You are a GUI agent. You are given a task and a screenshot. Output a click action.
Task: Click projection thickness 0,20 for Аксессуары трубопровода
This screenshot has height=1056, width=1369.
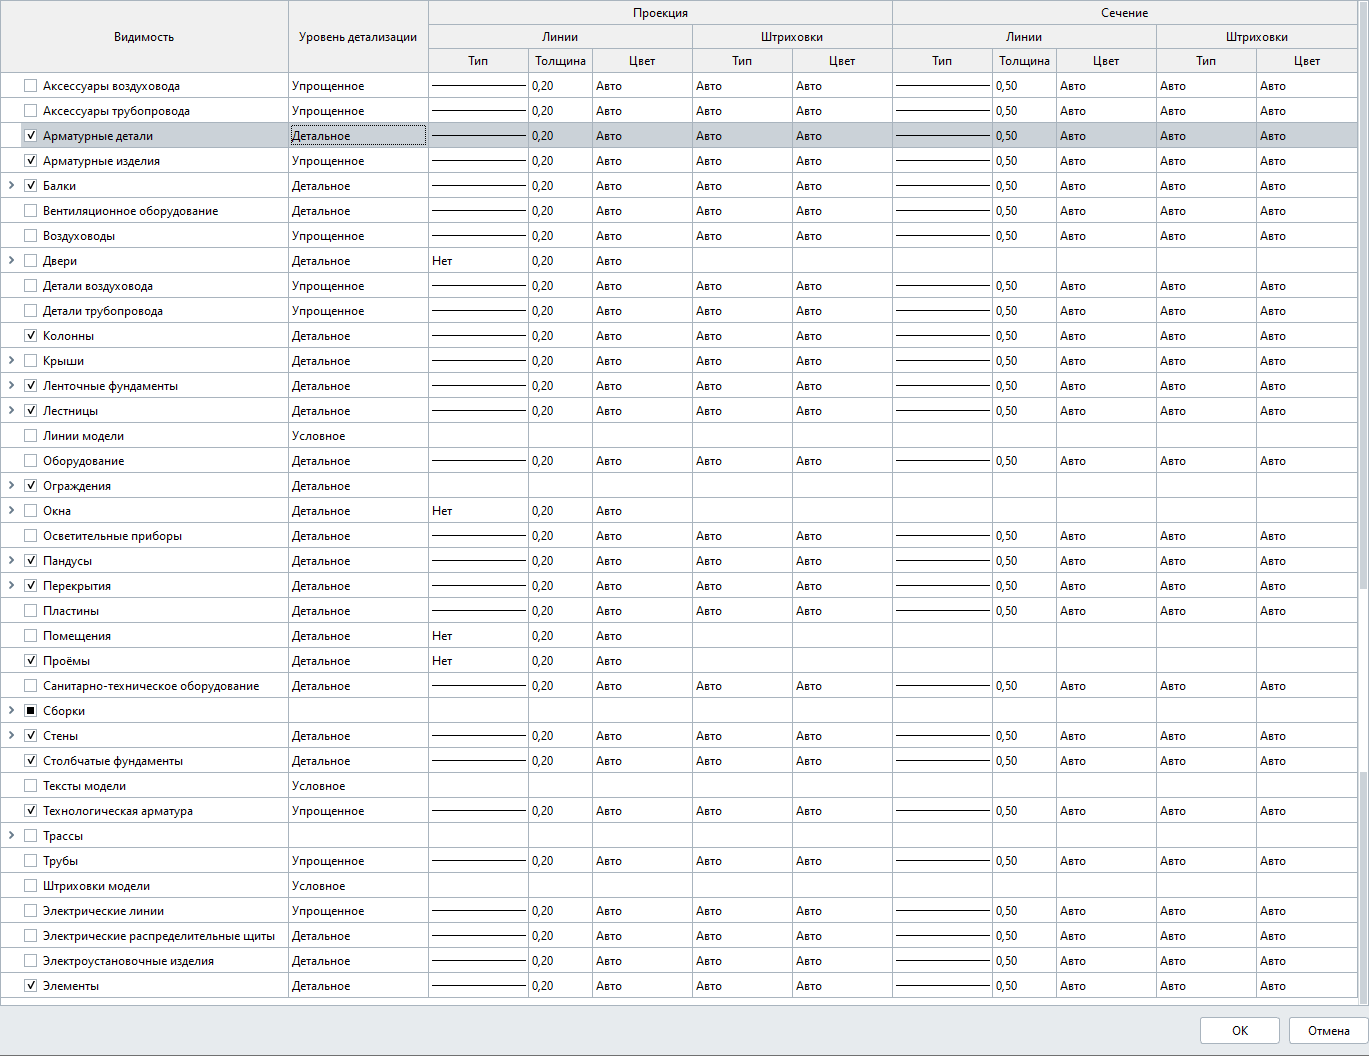coord(560,111)
